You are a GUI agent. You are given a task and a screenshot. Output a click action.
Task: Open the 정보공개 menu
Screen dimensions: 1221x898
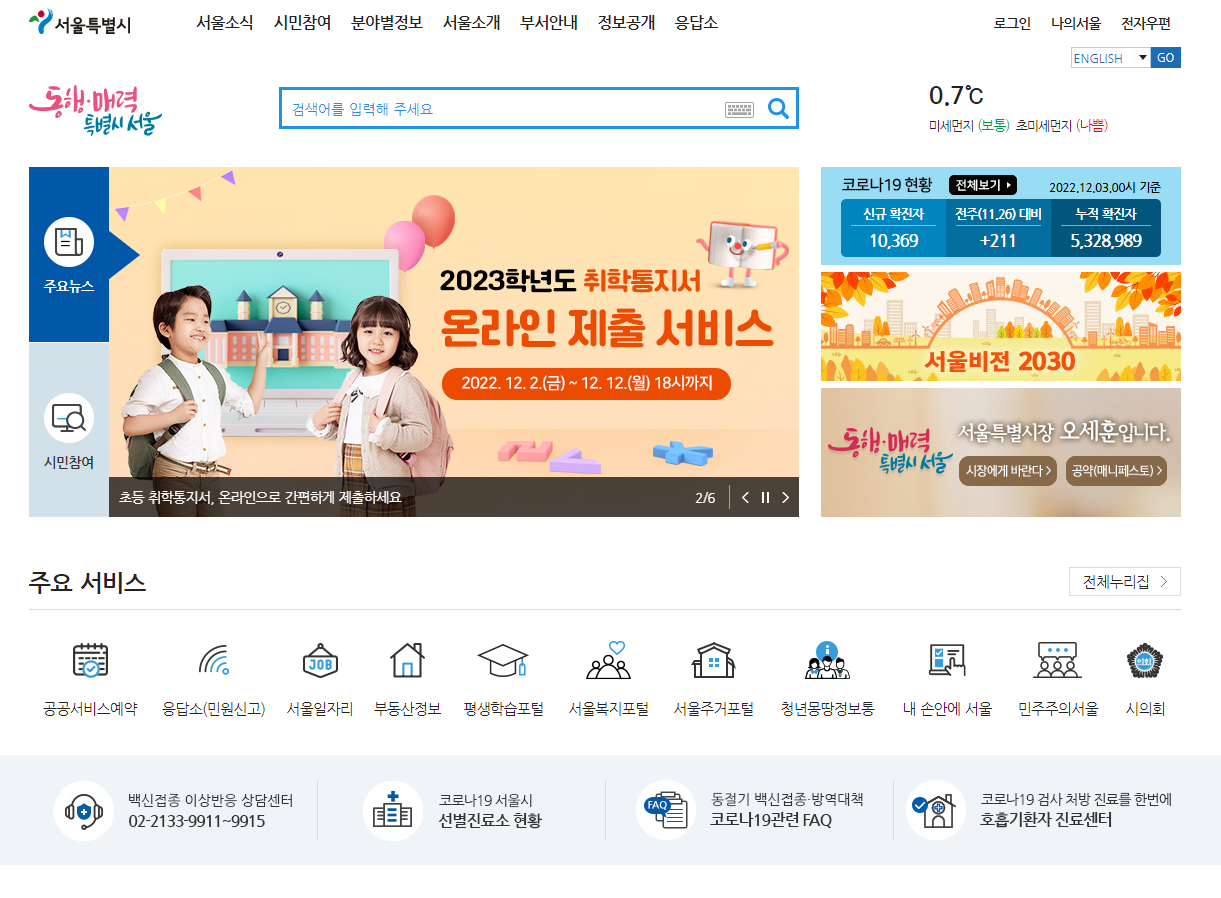click(x=626, y=23)
